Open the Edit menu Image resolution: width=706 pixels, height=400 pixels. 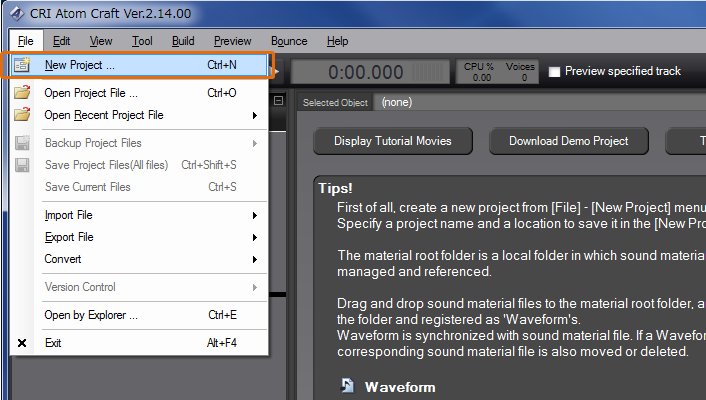(61, 41)
